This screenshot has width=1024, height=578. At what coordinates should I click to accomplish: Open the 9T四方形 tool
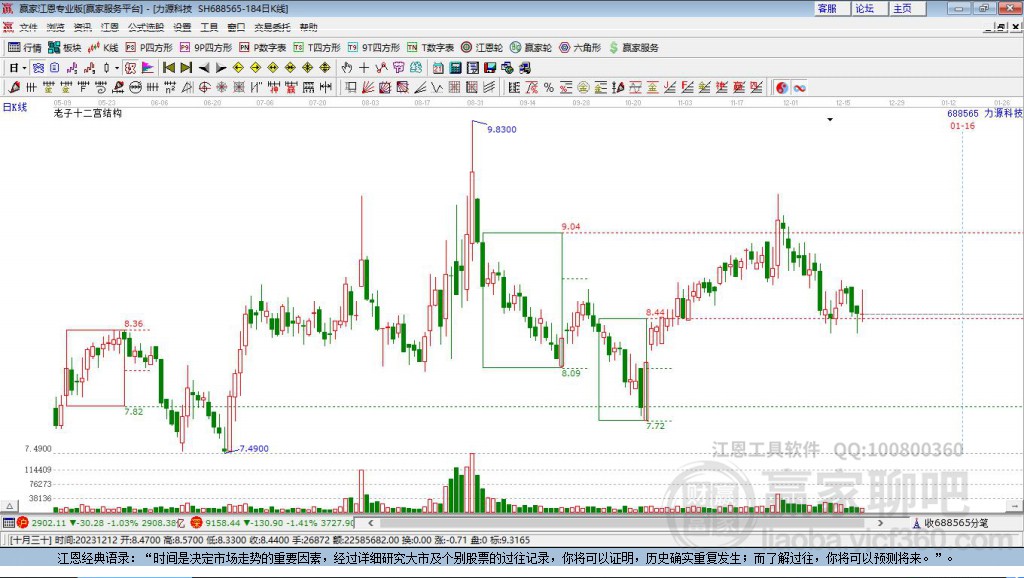point(374,48)
